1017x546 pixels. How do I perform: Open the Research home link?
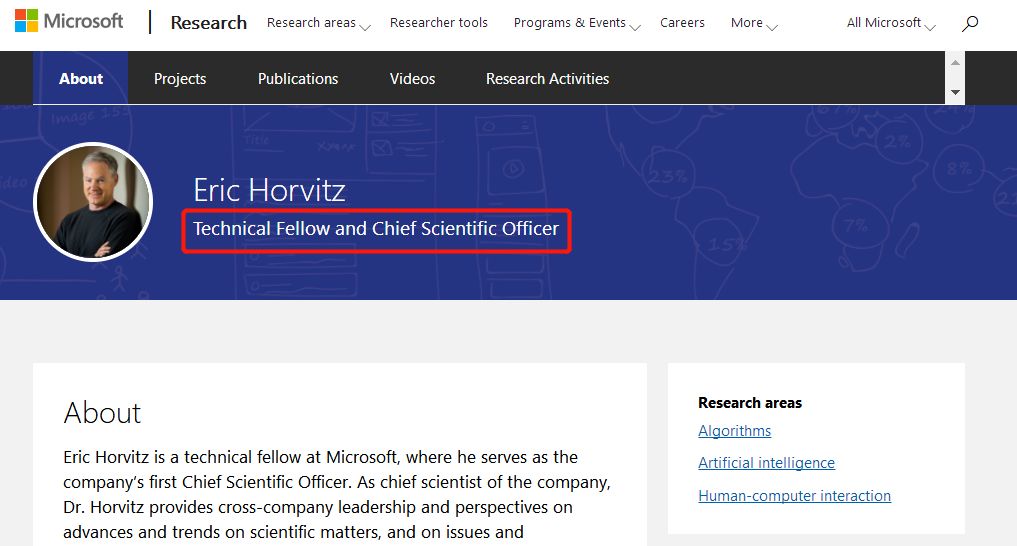(208, 23)
